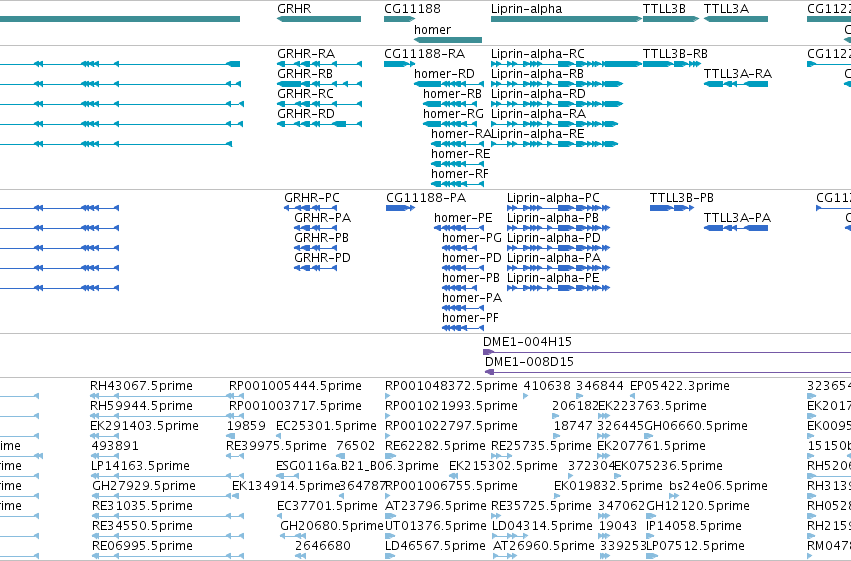Select EST labeled 2646680
The image size is (851, 561).
323,546
